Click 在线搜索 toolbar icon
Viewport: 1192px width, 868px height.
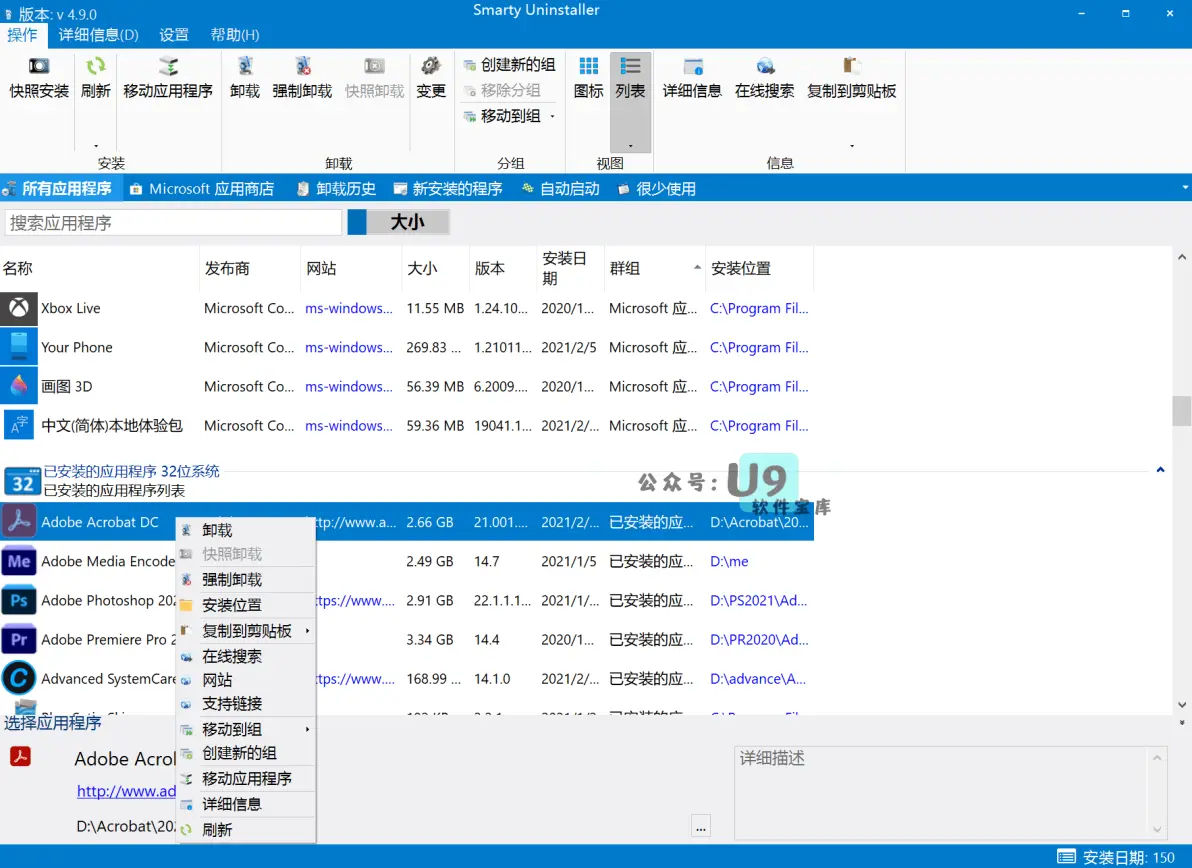765,66
